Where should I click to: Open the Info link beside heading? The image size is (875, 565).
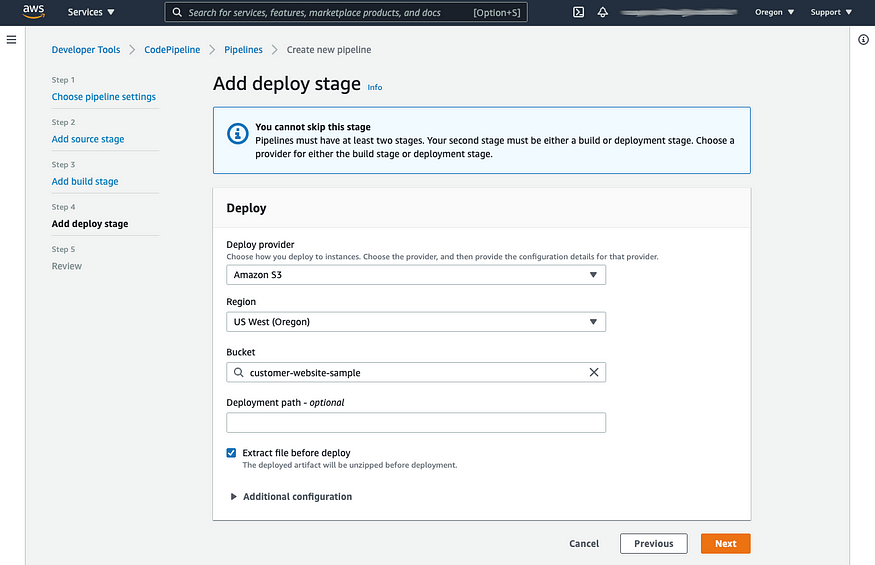coord(375,87)
